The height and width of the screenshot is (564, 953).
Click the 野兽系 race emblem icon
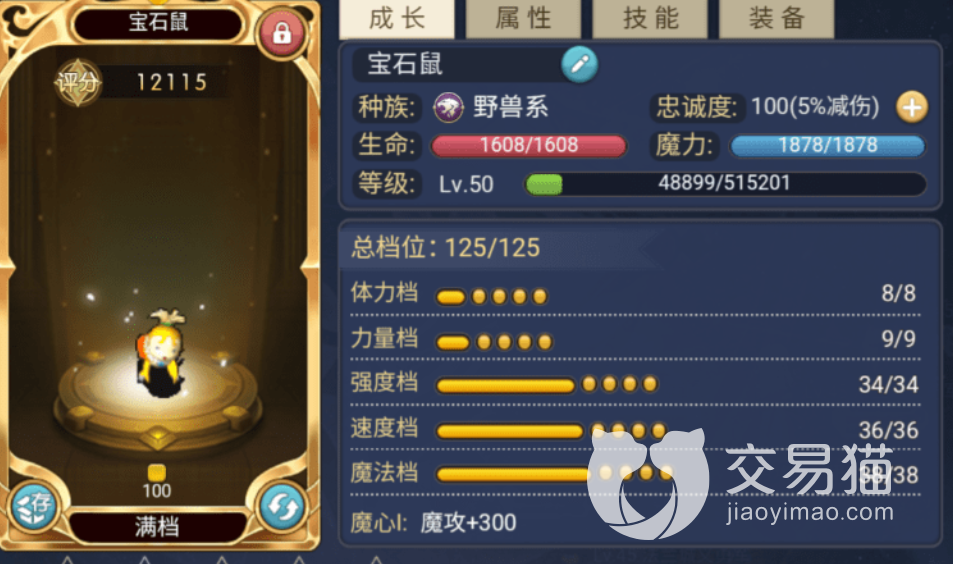(449, 108)
